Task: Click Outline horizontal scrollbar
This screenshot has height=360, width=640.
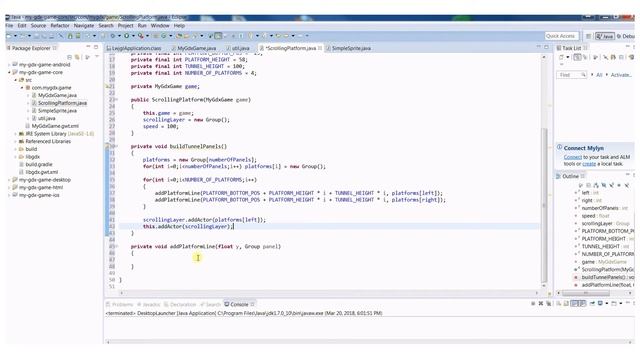Action: coord(586,293)
